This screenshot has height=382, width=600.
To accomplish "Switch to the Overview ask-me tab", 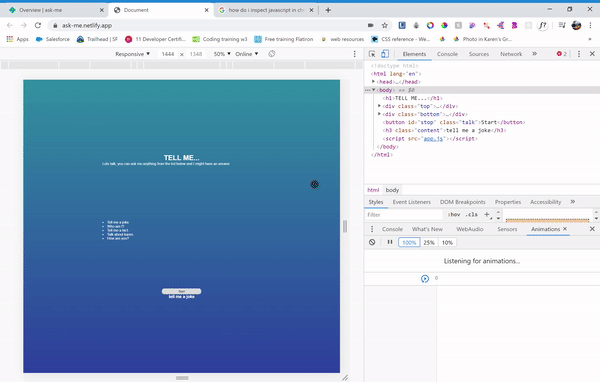I will tap(56, 10).
